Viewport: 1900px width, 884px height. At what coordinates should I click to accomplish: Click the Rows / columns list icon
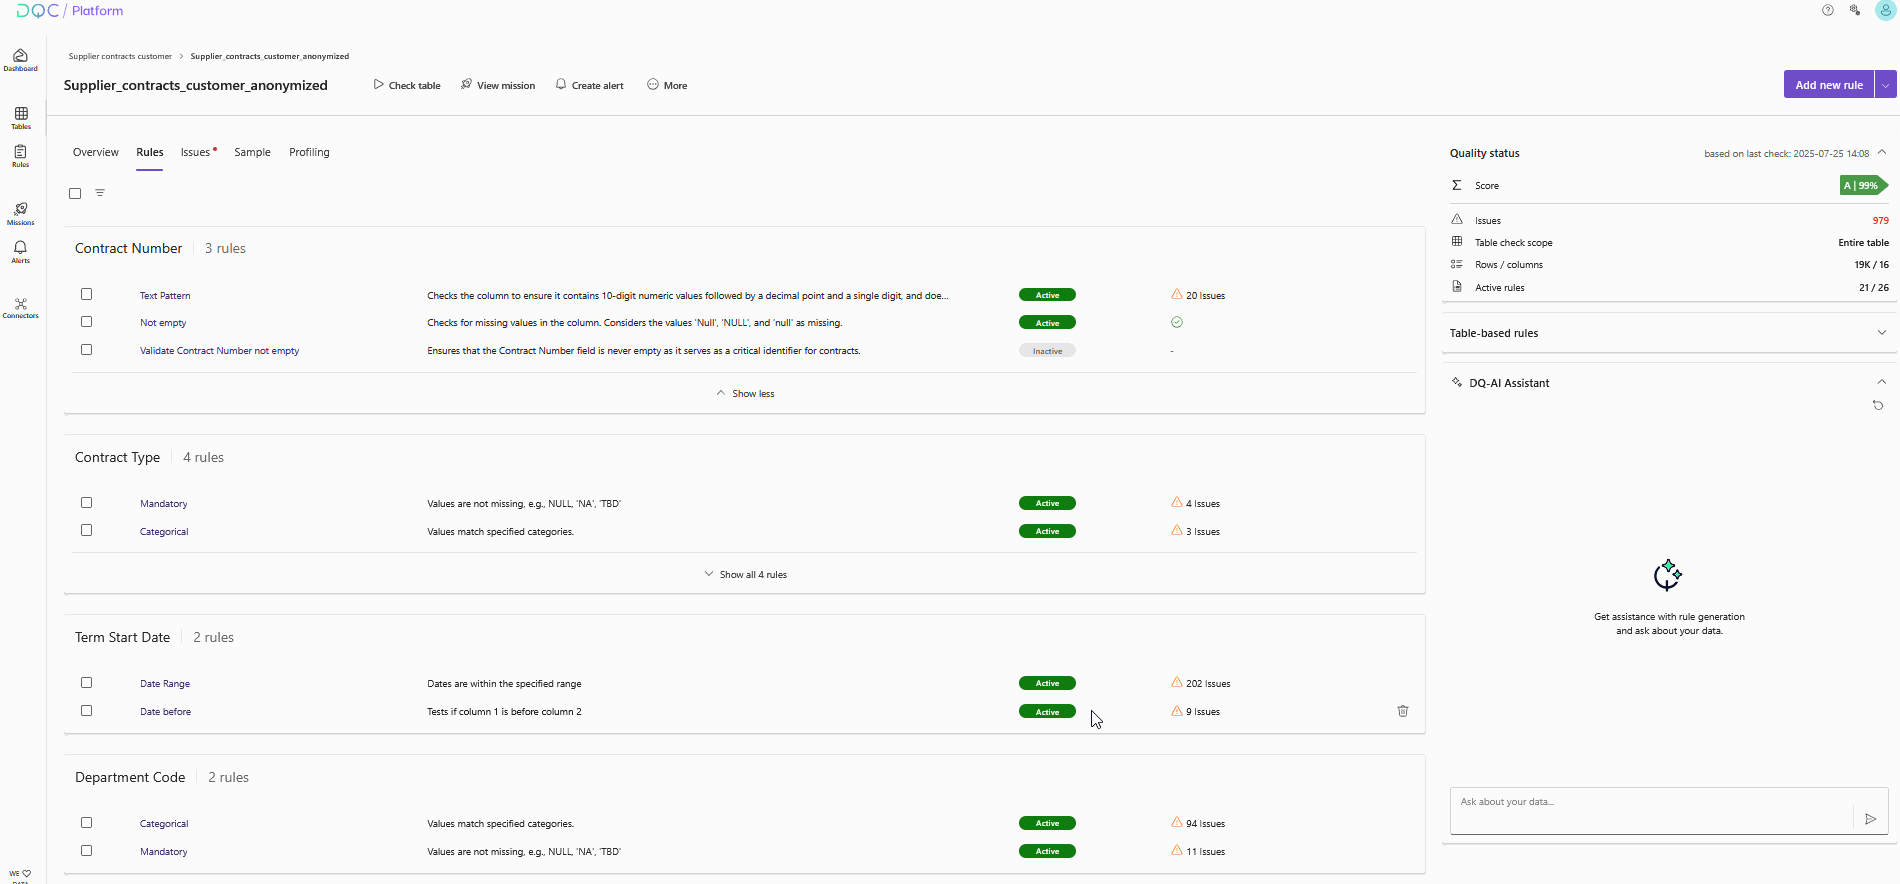point(1457,264)
